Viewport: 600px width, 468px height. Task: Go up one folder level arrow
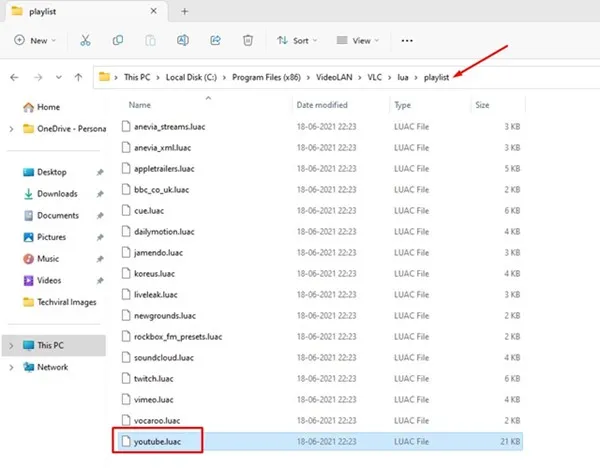click(78, 78)
